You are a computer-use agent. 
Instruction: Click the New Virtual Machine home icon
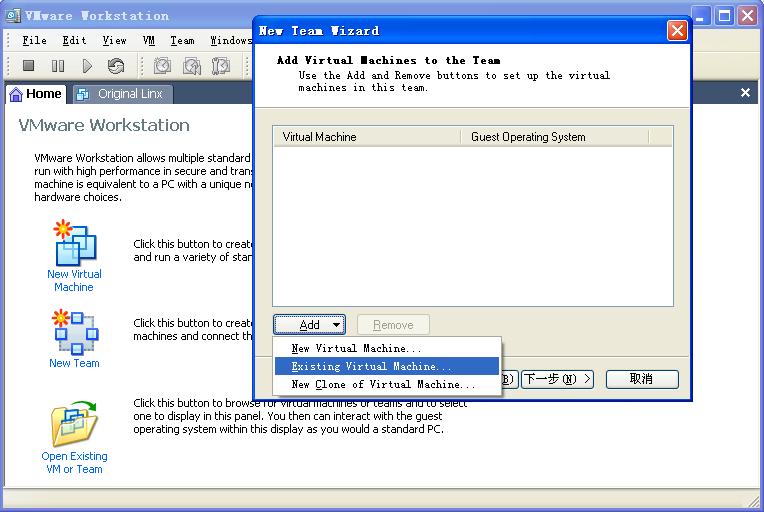(x=74, y=245)
